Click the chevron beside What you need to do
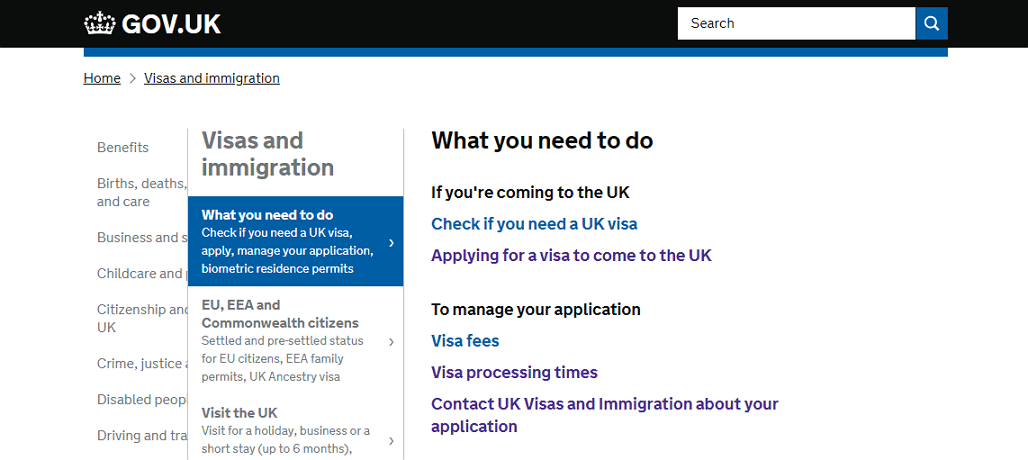 click(x=391, y=242)
